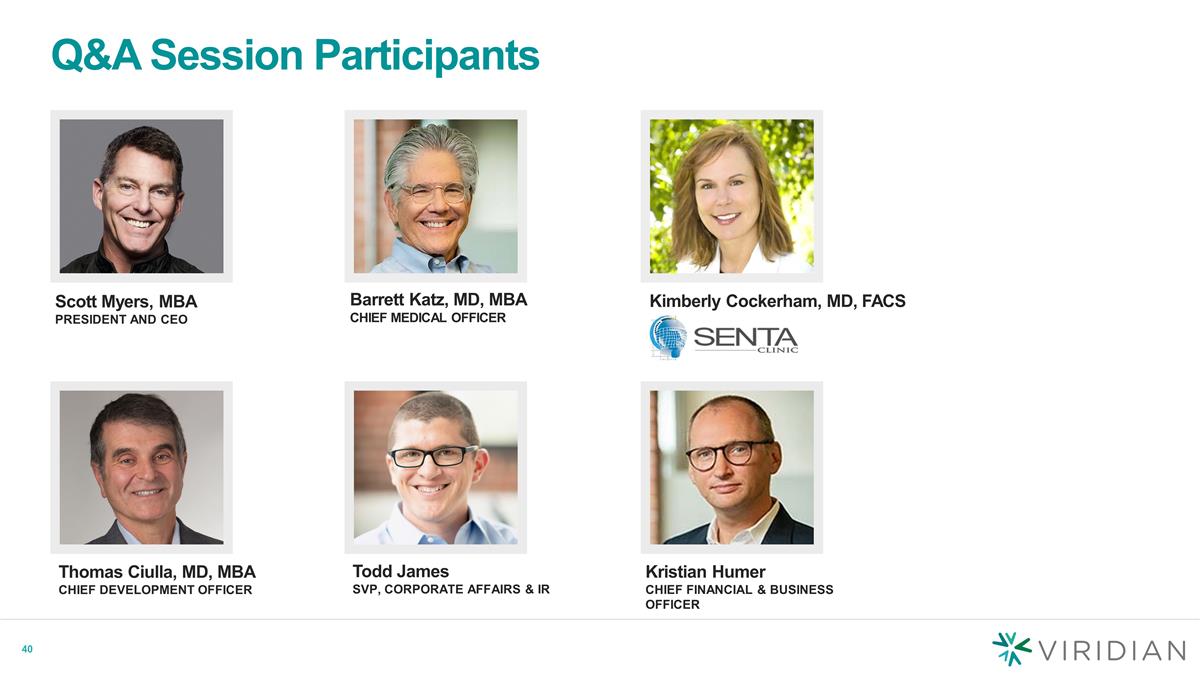Select Kimberly Cockerham's headshot photo
The image size is (1200, 675).
[732, 196]
